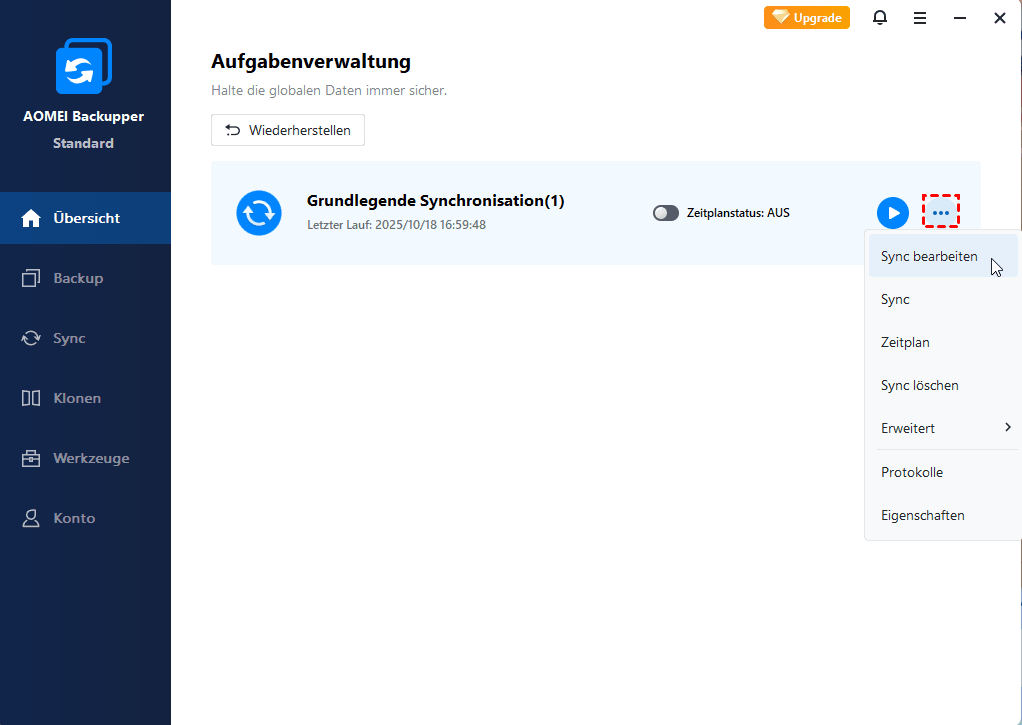Toggle the Zeitplanstatus schedule switch

(665, 213)
